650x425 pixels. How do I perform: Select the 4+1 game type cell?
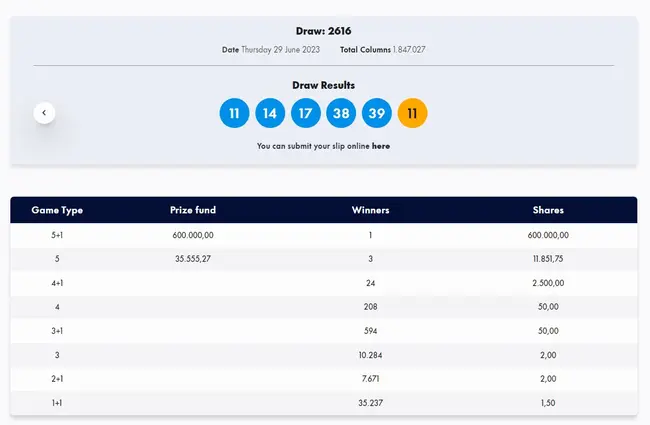57,283
